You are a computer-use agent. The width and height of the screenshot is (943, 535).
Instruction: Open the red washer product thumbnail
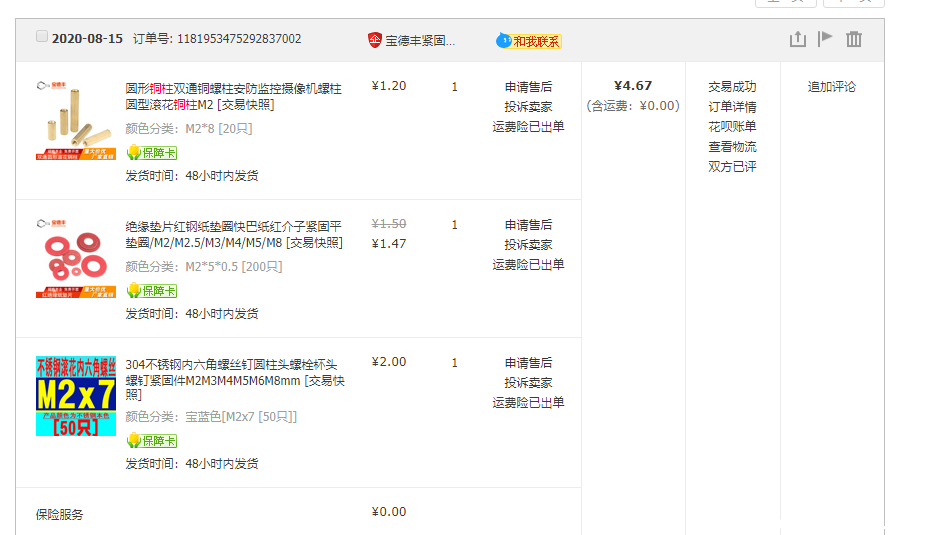coord(76,258)
